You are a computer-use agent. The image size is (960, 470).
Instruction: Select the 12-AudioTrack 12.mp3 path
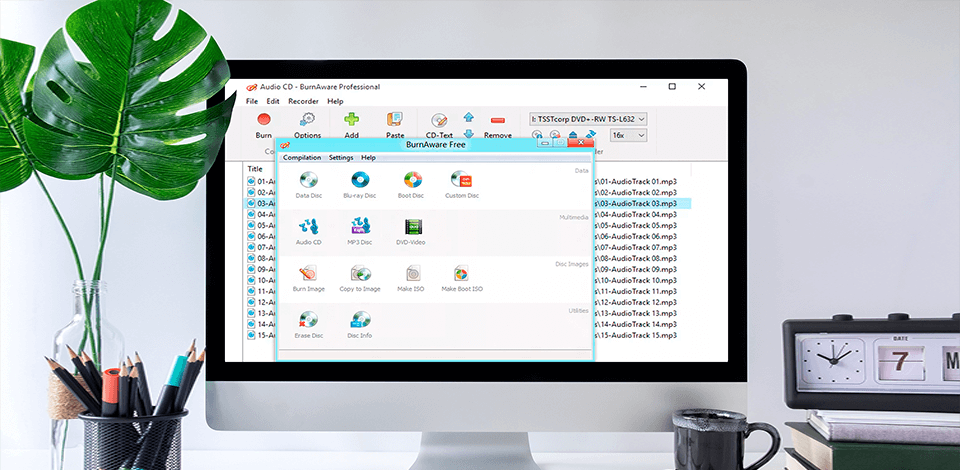[636, 302]
